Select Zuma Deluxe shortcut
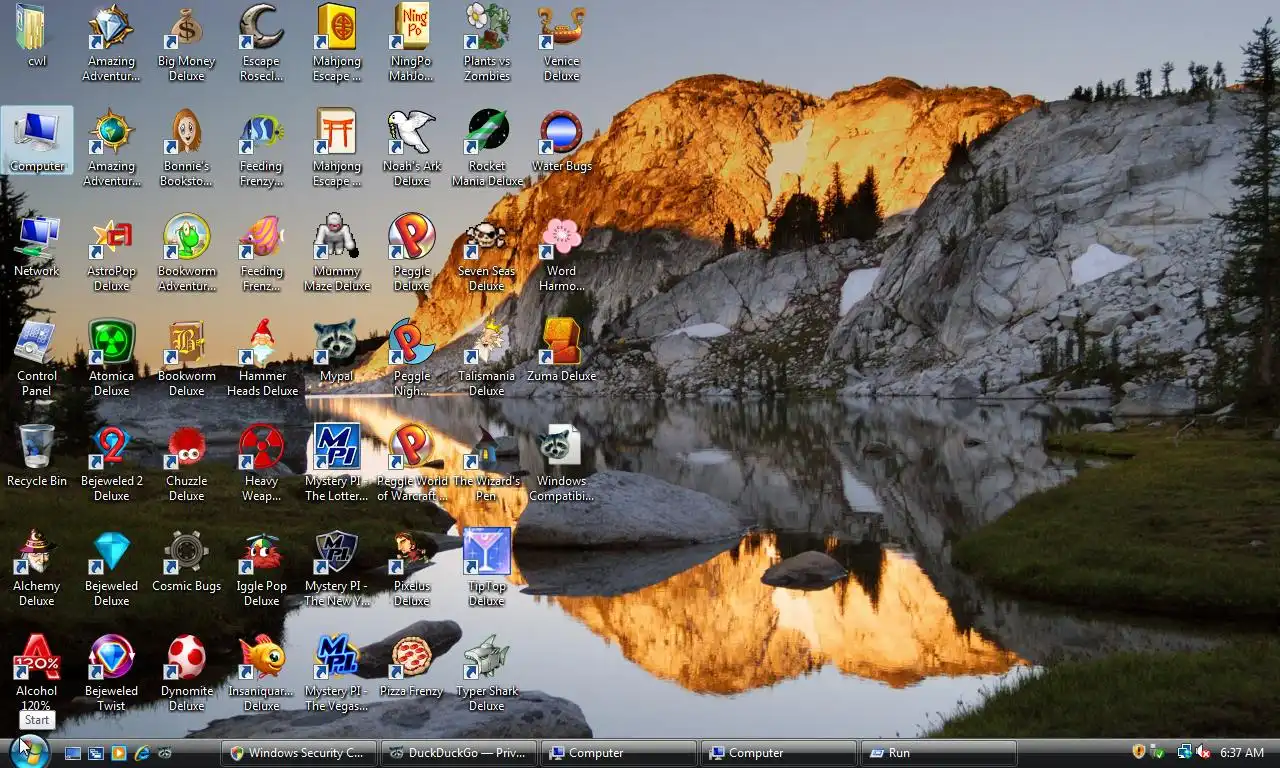The image size is (1280, 768). click(x=562, y=351)
